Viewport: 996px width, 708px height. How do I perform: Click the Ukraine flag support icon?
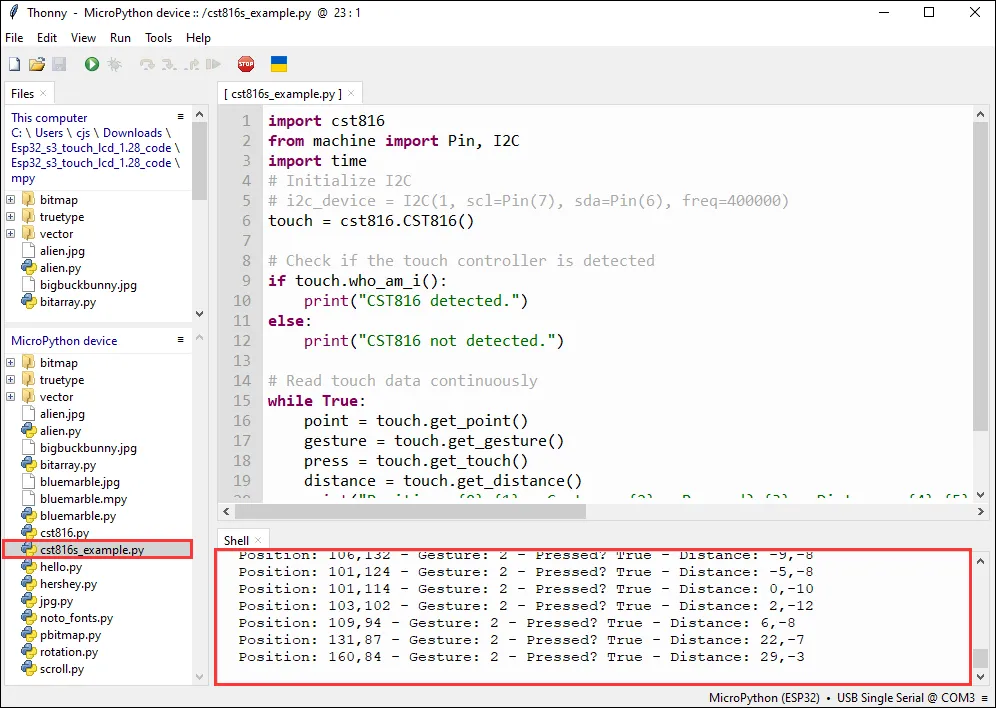pos(279,64)
